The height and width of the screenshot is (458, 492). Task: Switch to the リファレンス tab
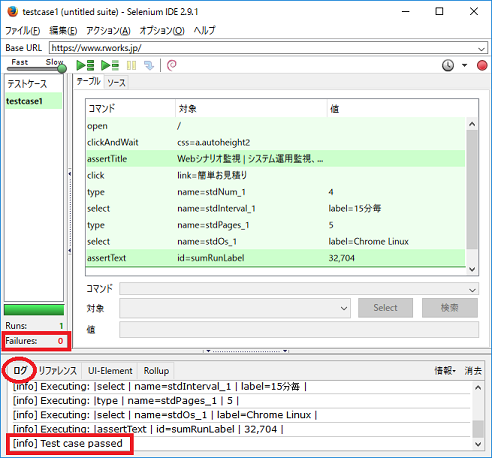tap(58, 371)
